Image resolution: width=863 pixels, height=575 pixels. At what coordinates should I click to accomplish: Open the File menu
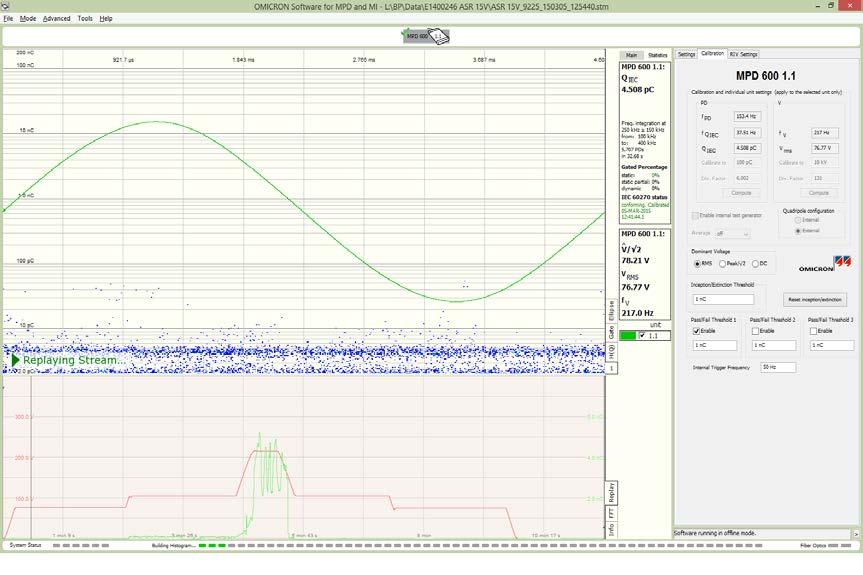(8, 18)
